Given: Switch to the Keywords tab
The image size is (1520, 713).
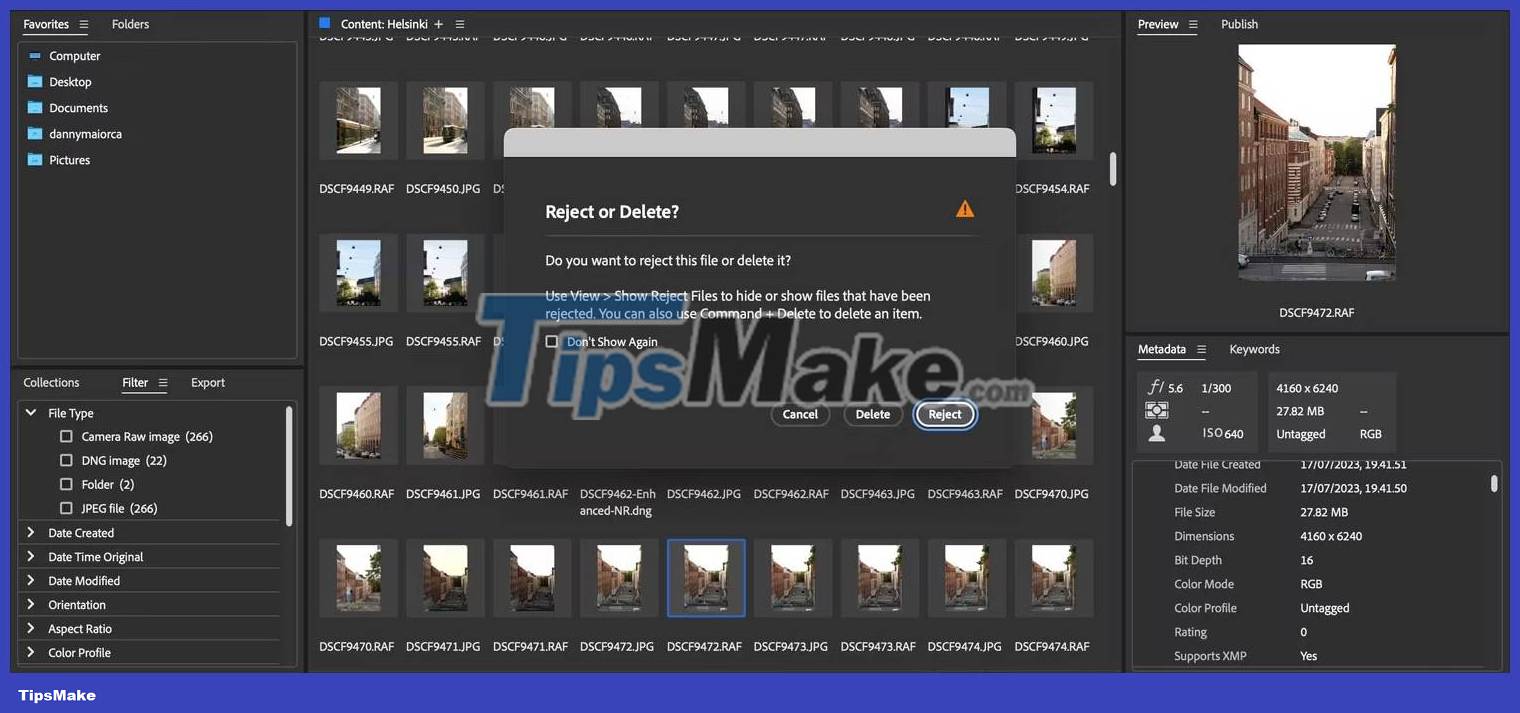Looking at the screenshot, I should point(1254,349).
